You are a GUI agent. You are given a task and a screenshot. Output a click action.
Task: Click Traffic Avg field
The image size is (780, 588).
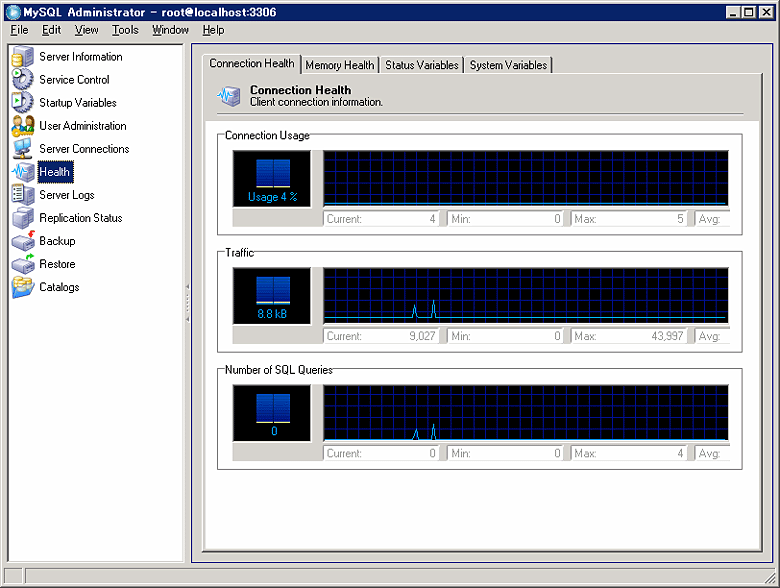point(712,336)
